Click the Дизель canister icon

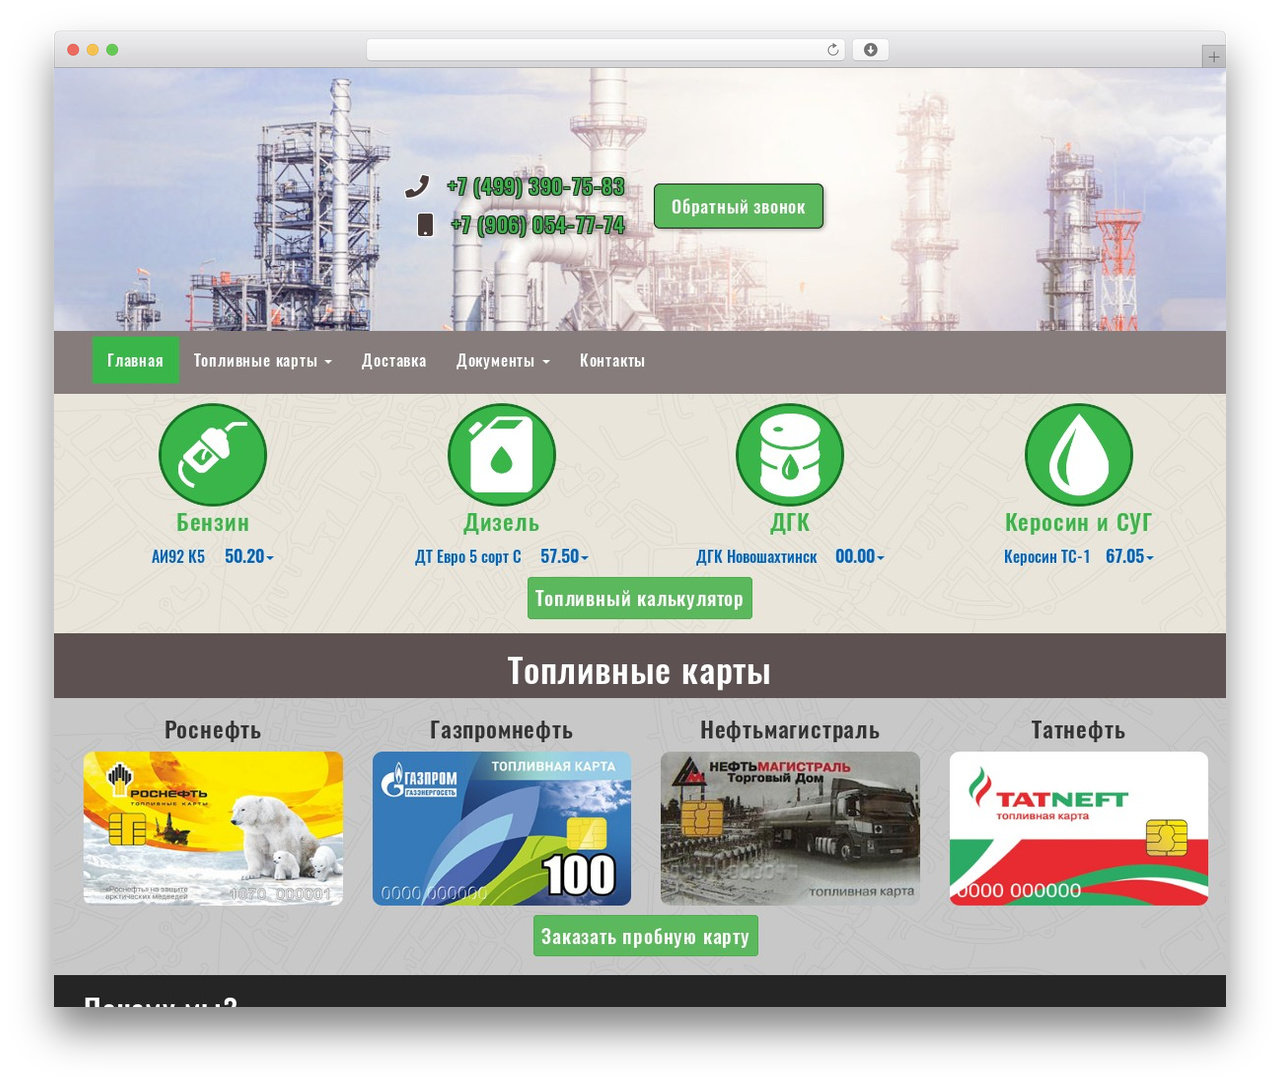pyautogui.click(x=501, y=454)
